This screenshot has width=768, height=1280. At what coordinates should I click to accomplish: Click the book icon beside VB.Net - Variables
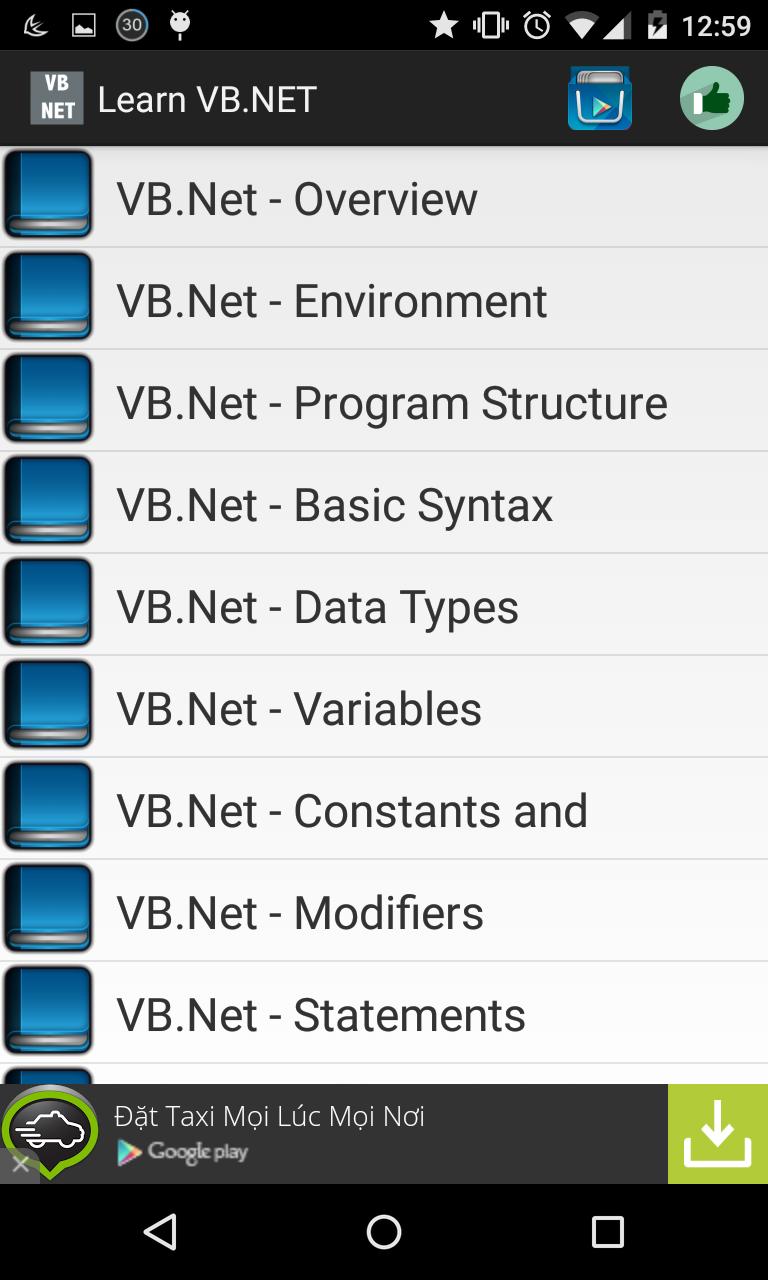(x=48, y=705)
